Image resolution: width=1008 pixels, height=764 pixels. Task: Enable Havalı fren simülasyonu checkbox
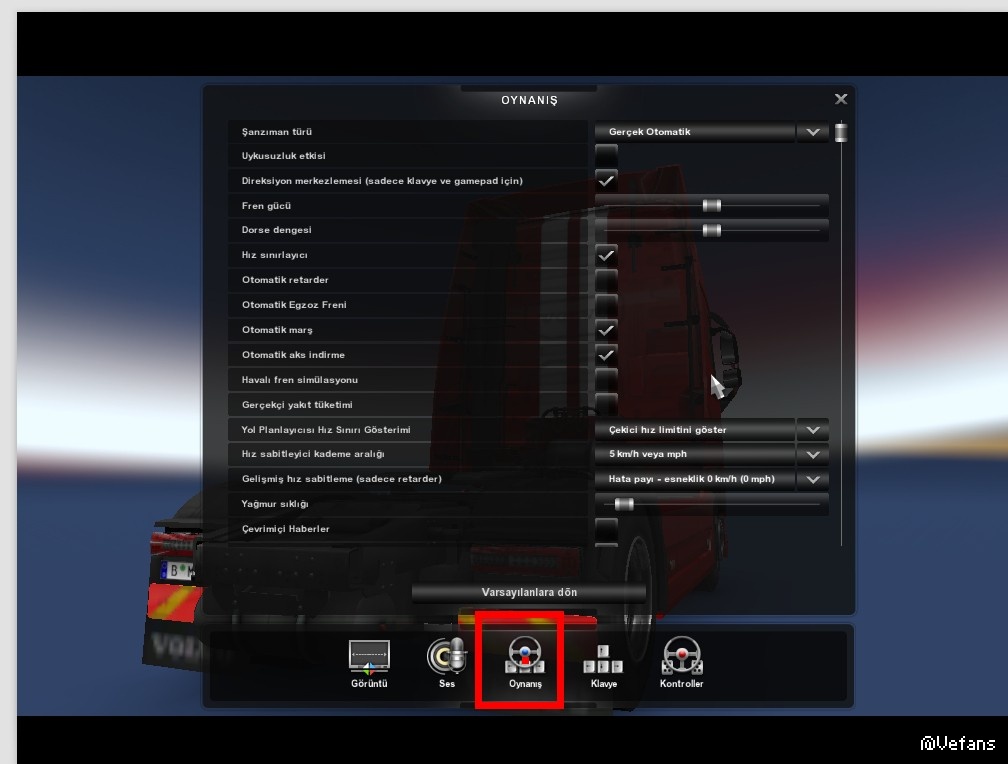tap(606, 380)
